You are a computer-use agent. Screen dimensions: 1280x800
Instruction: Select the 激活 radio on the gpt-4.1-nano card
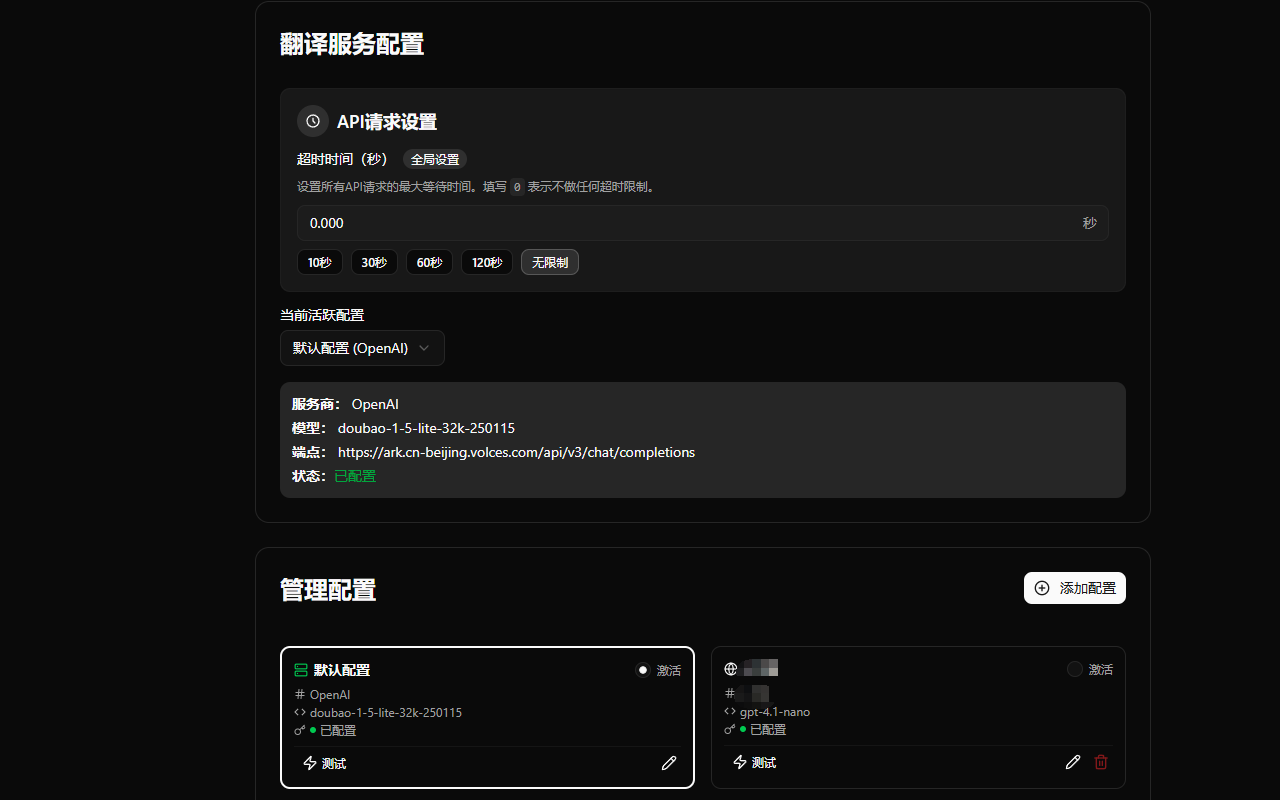point(1074,669)
